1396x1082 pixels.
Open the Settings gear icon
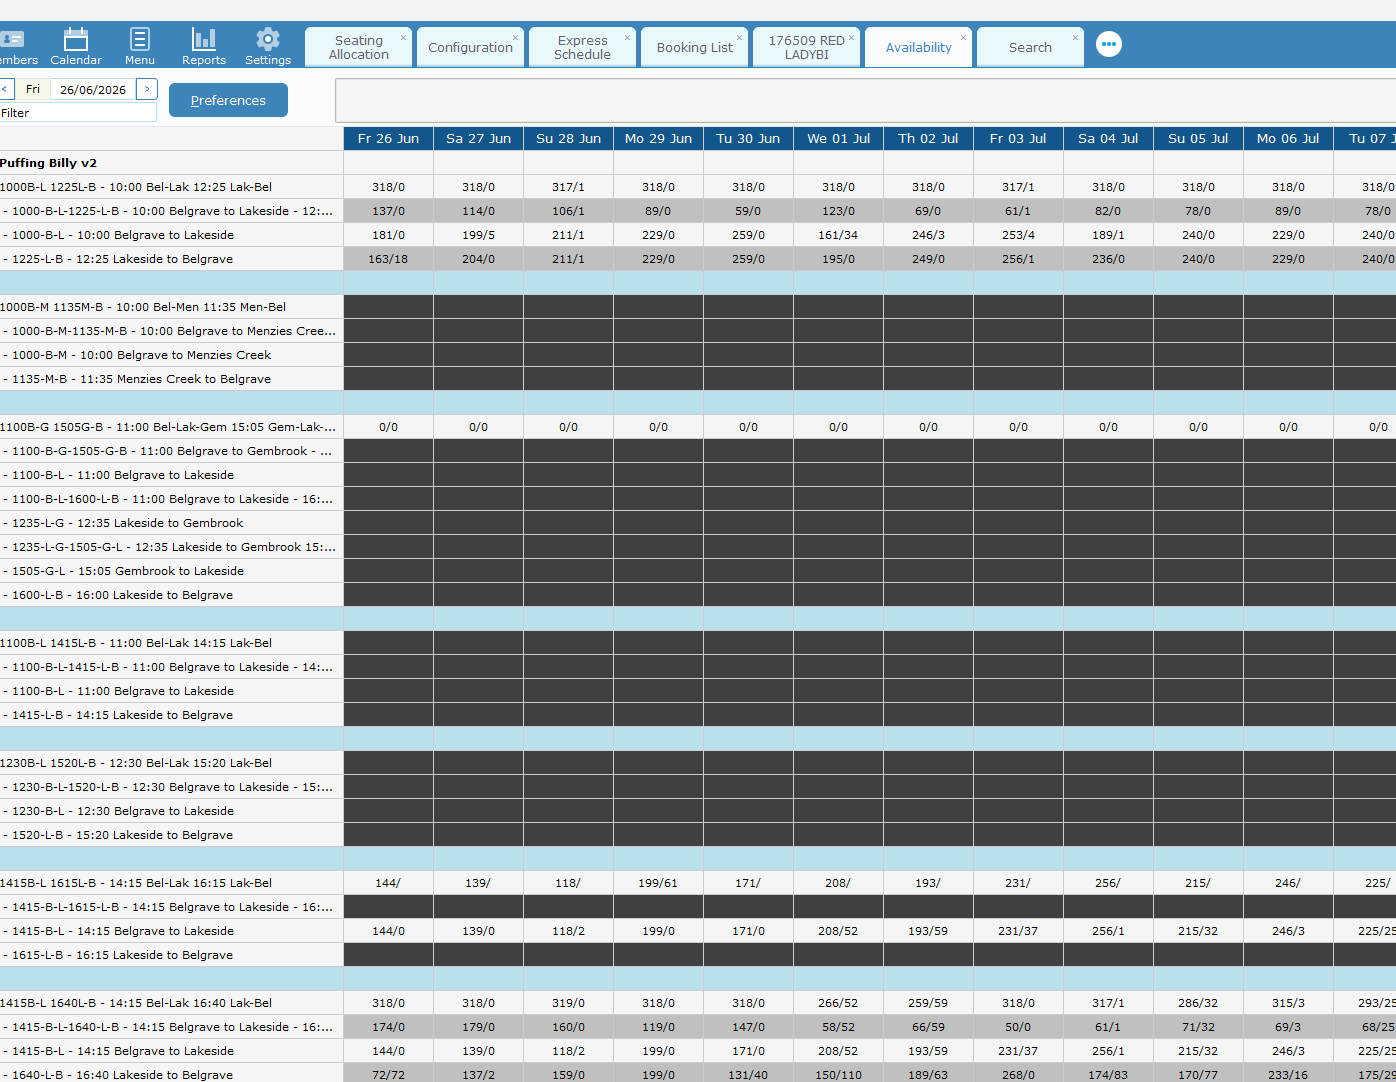[268, 40]
